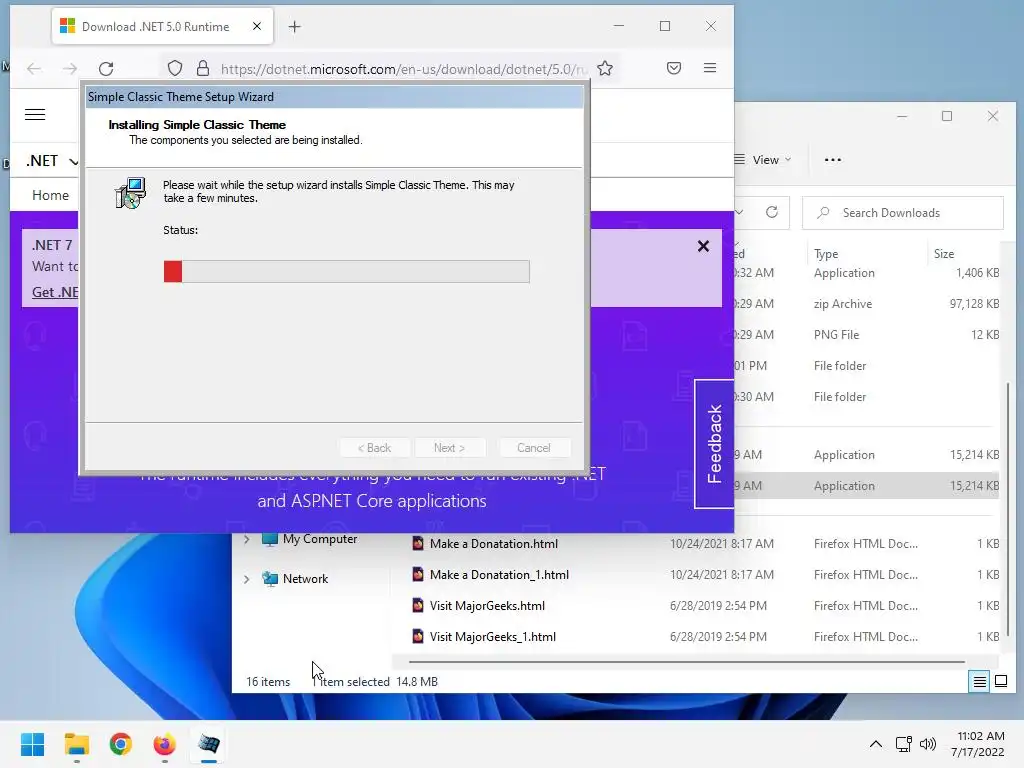
Task: Close the Download .NET 5.0 Runtime tab
Action: [257, 26]
